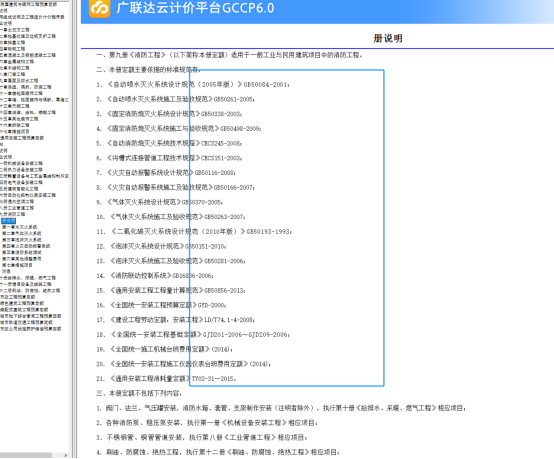Image resolution: width=554 pixels, height=459 pixels.
Task: Click line 16 citing GYD-2000
Action: pyautogui.click(x=161, y=305)
